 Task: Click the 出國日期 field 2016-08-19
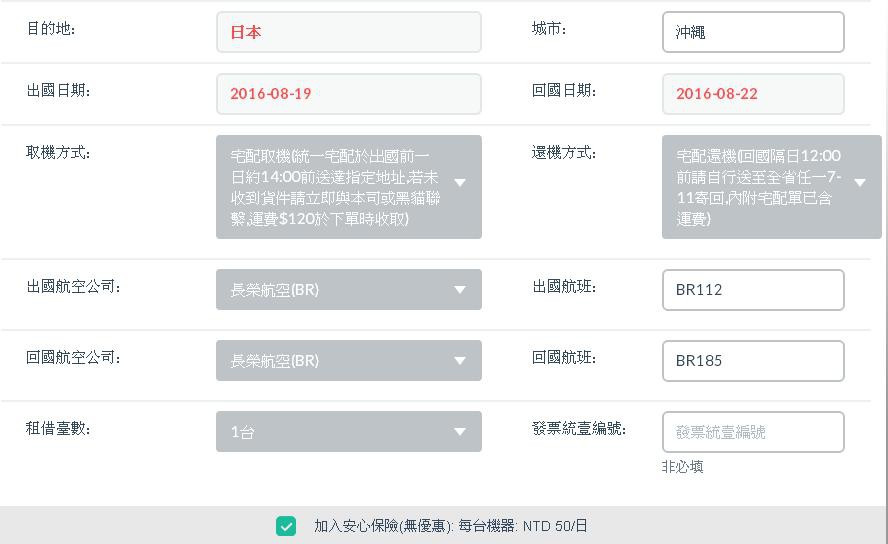(x=349, y=94)
